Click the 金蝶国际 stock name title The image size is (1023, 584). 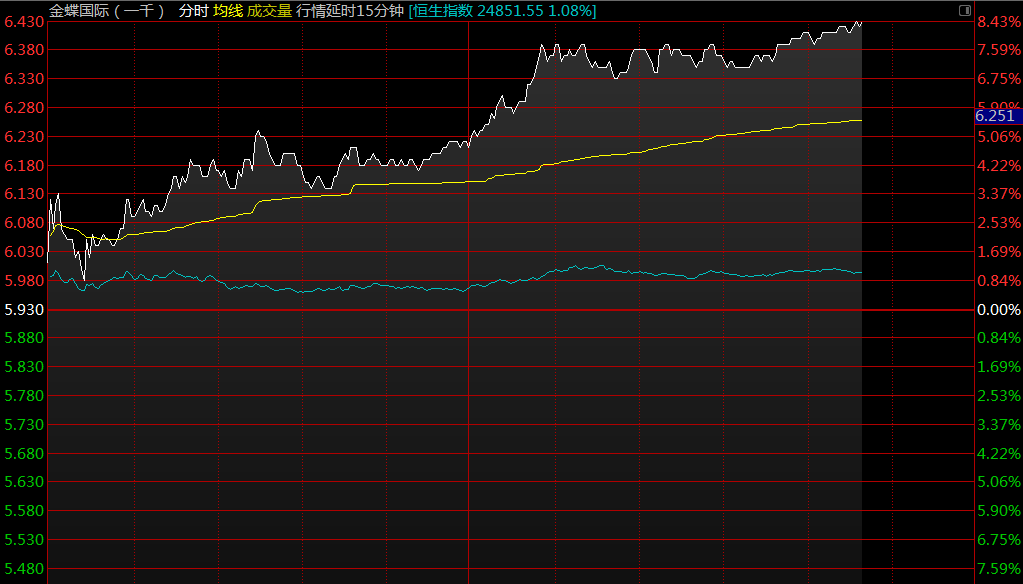107,11
